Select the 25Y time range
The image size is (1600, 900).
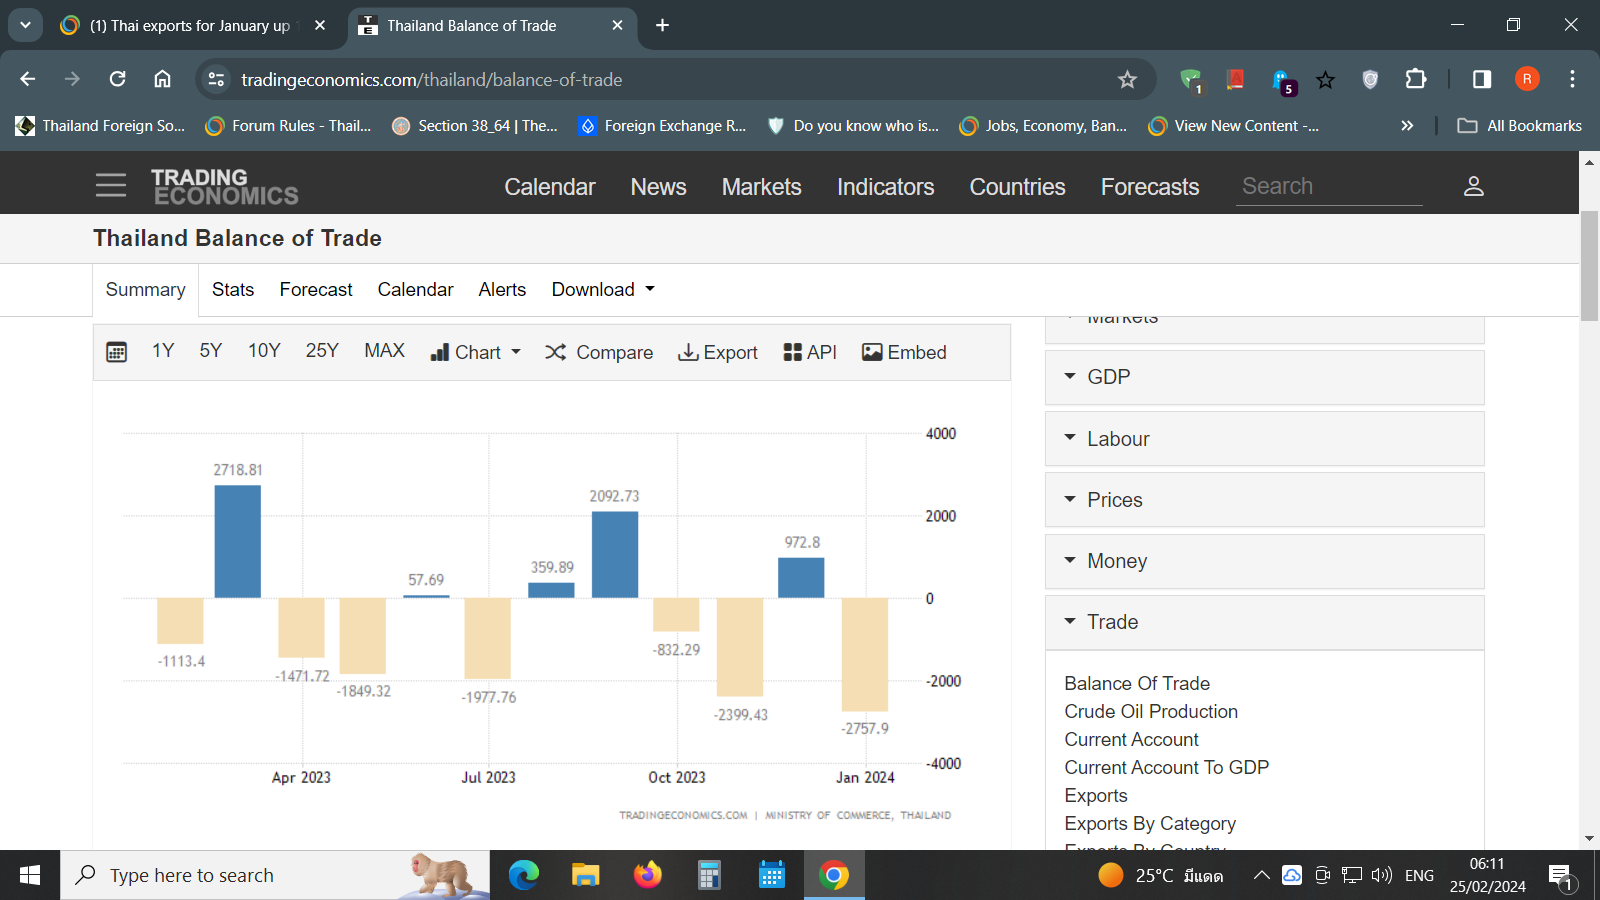(x=322, y=350)
